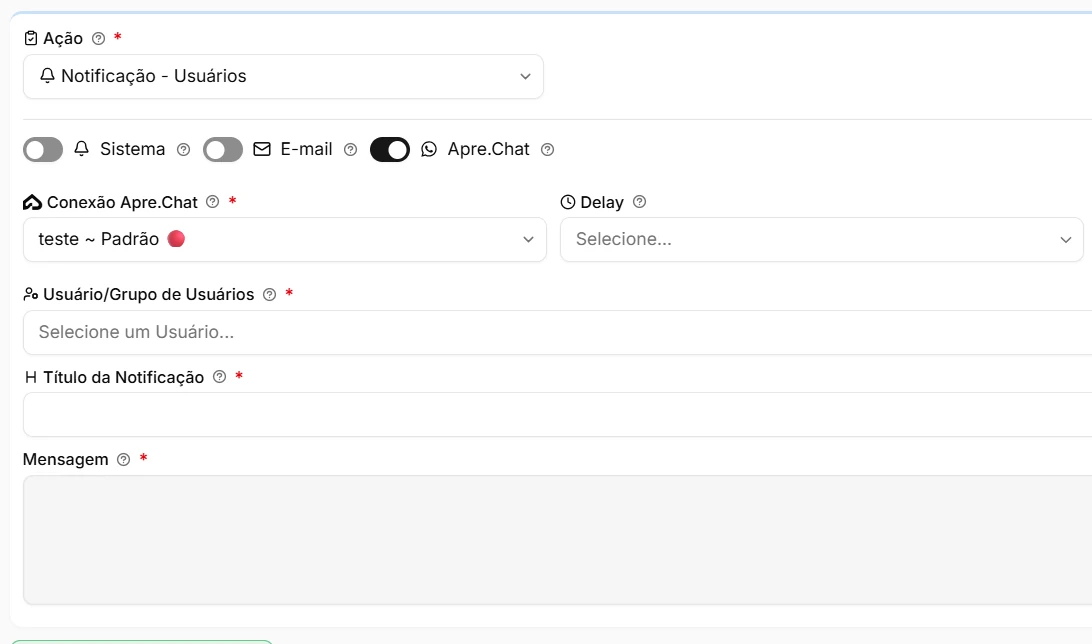Click the clipboard icon beside Ação label
The image size is (1092, 644).
point(31,38)
